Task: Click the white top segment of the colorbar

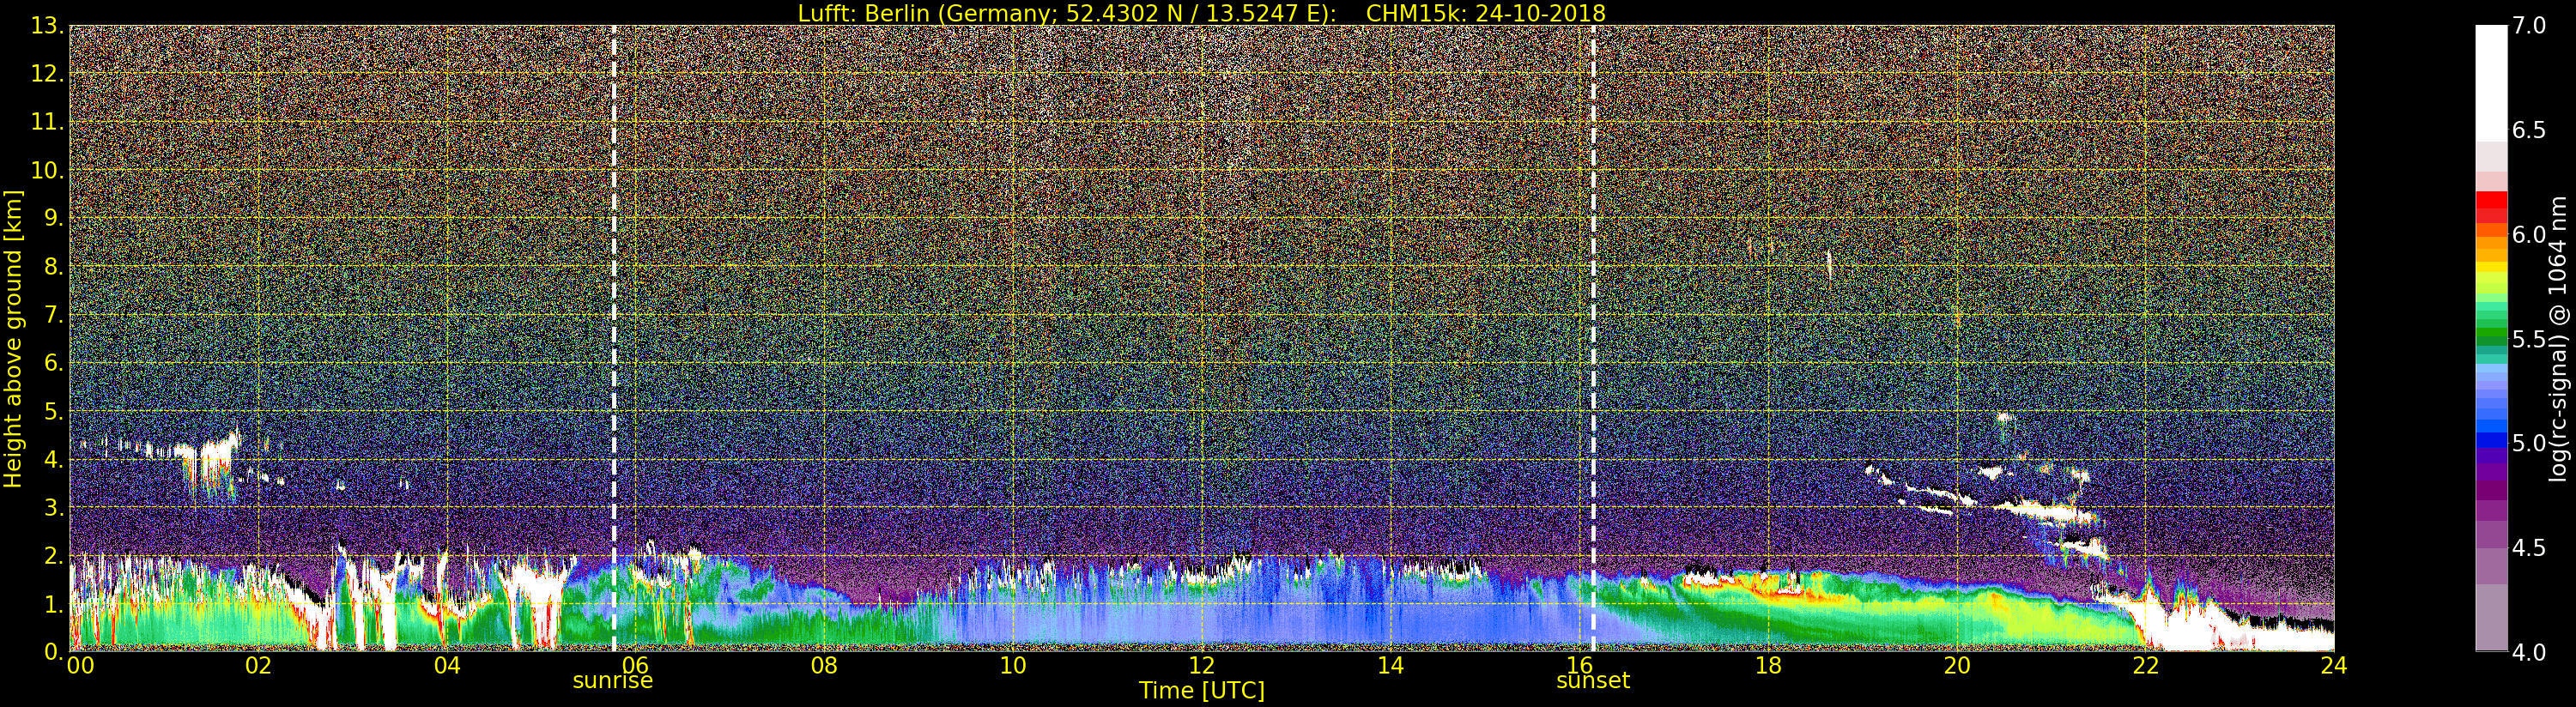Action: point(2491,83)
